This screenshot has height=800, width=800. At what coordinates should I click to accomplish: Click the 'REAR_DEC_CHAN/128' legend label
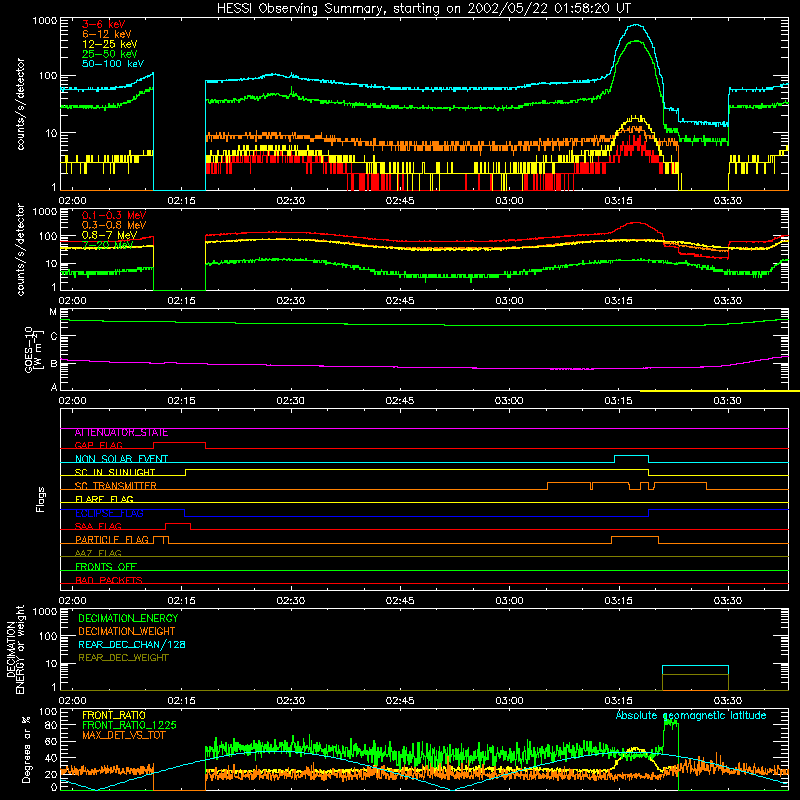pyautogui.click(x=132, y=644)
